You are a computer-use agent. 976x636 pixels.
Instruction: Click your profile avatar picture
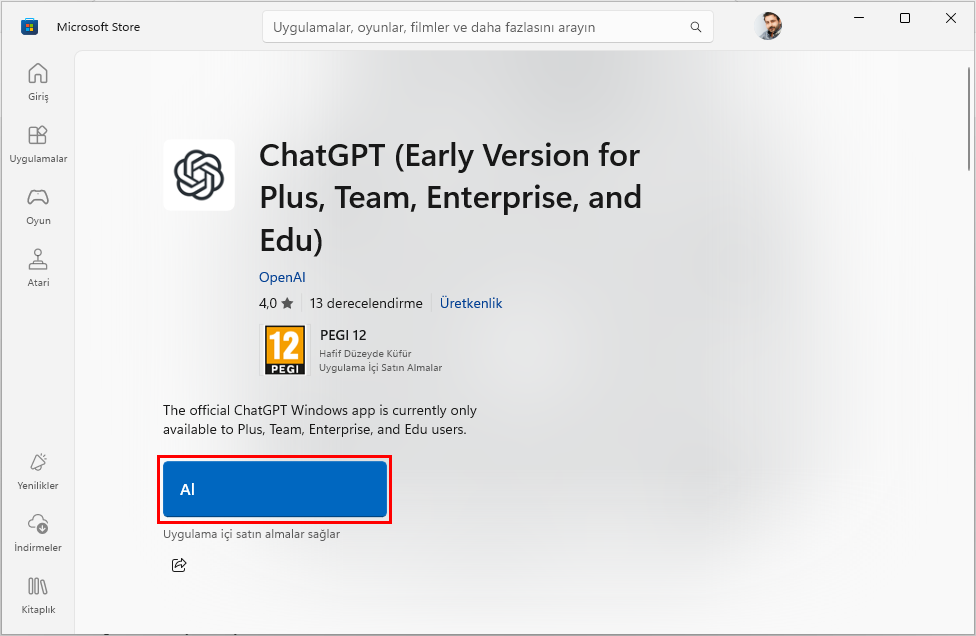click(768, 26)
